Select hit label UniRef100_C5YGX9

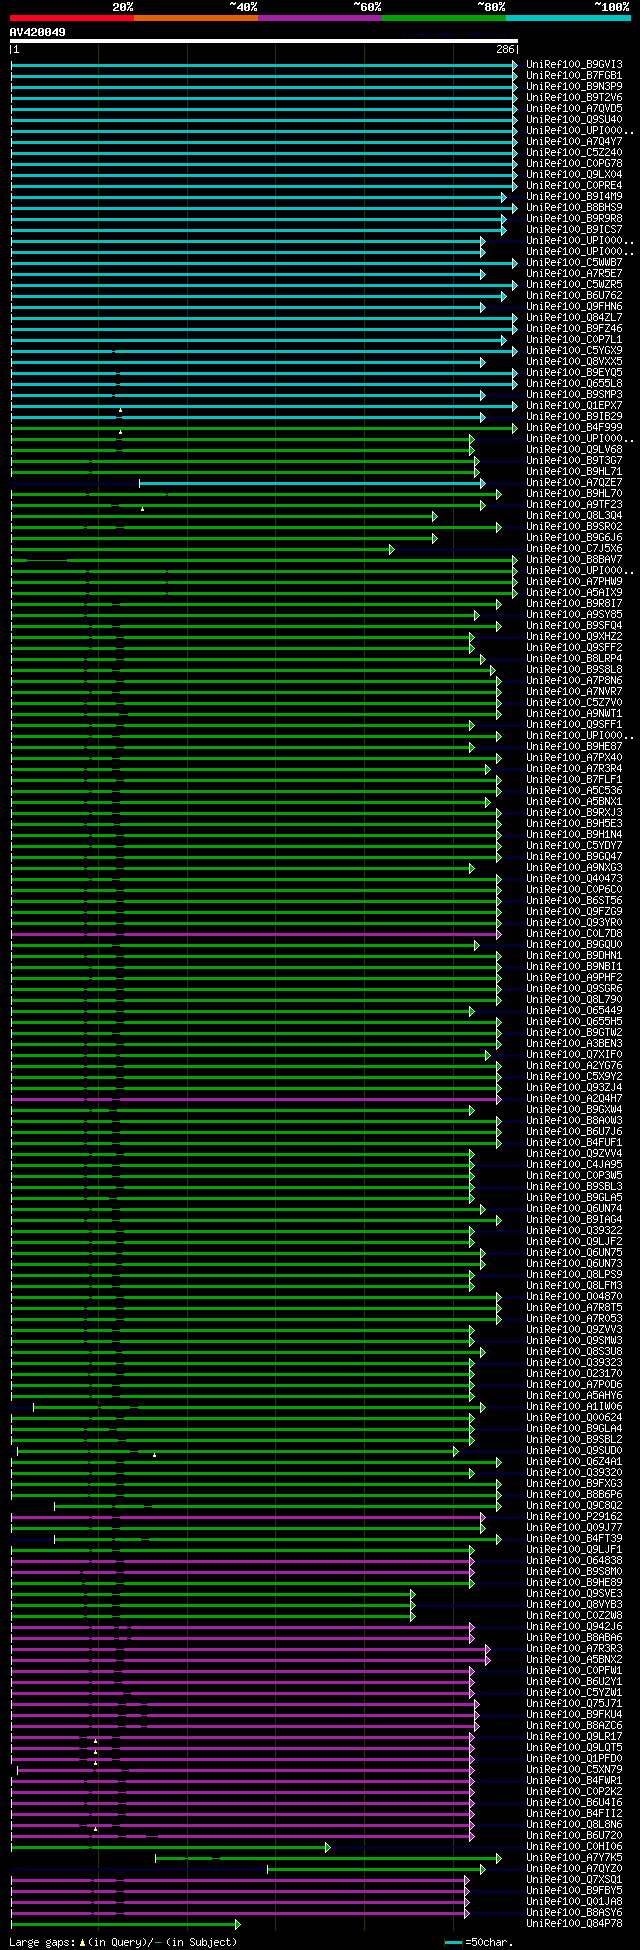pos(574,351)
